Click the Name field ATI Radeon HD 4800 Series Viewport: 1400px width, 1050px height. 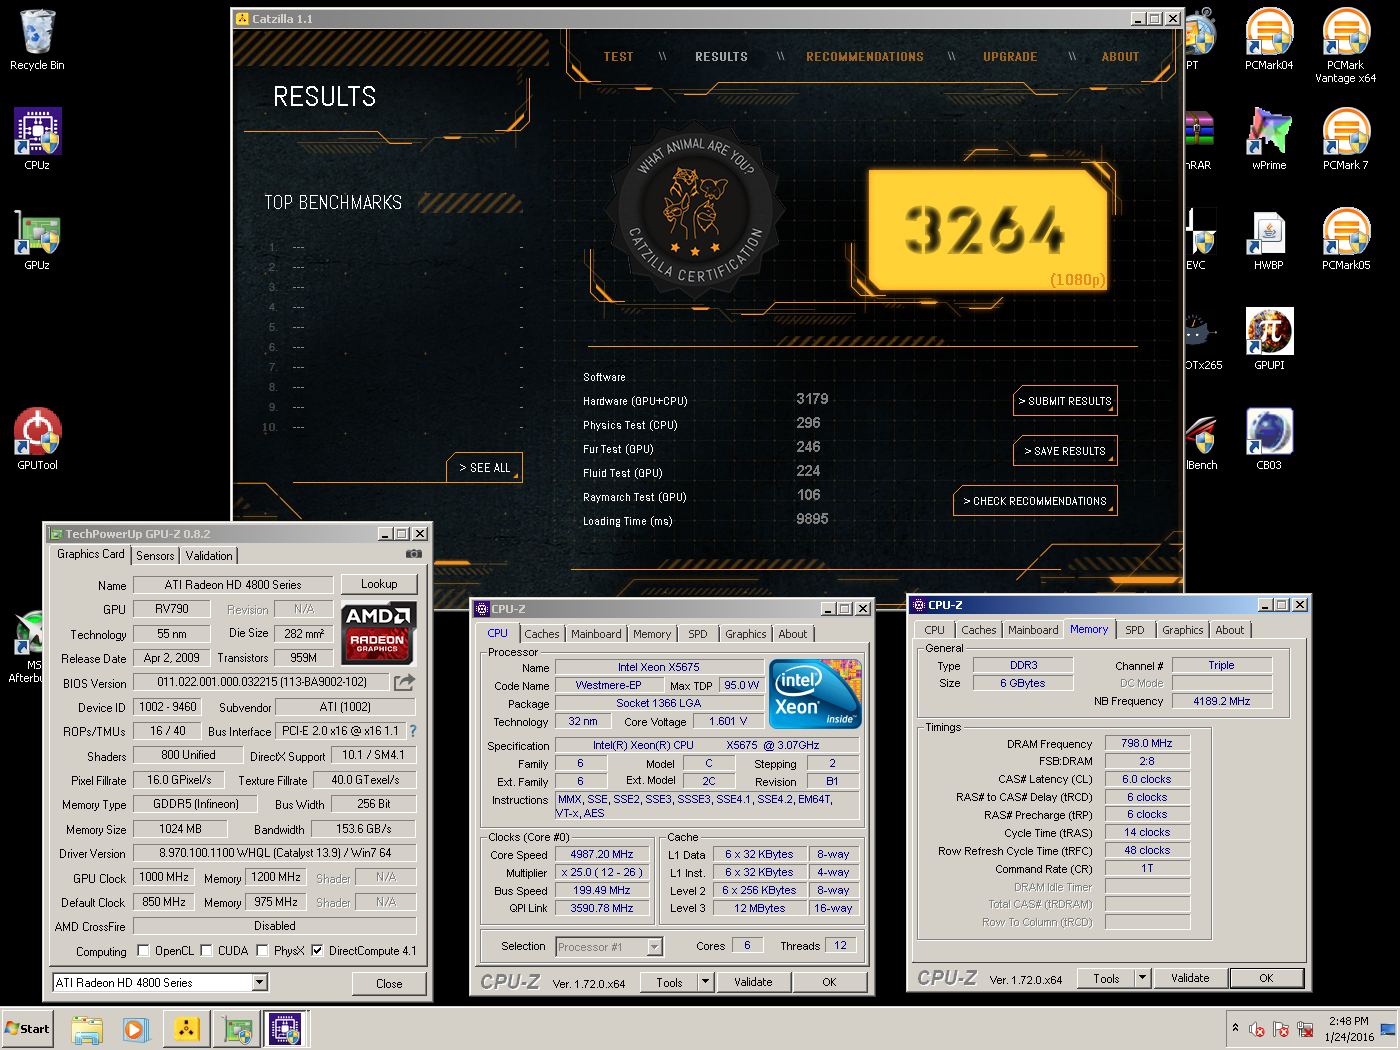pyautogui.click(x=233, y=585)
